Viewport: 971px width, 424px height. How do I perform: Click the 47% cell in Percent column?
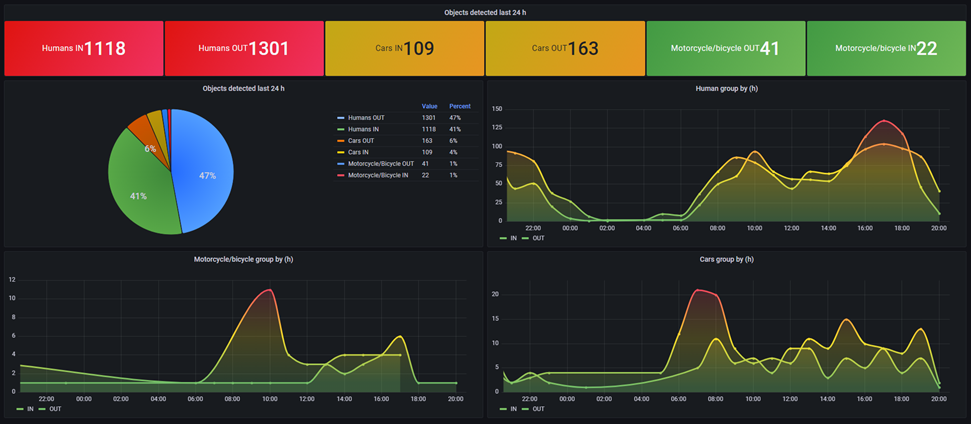coord(455,118)
